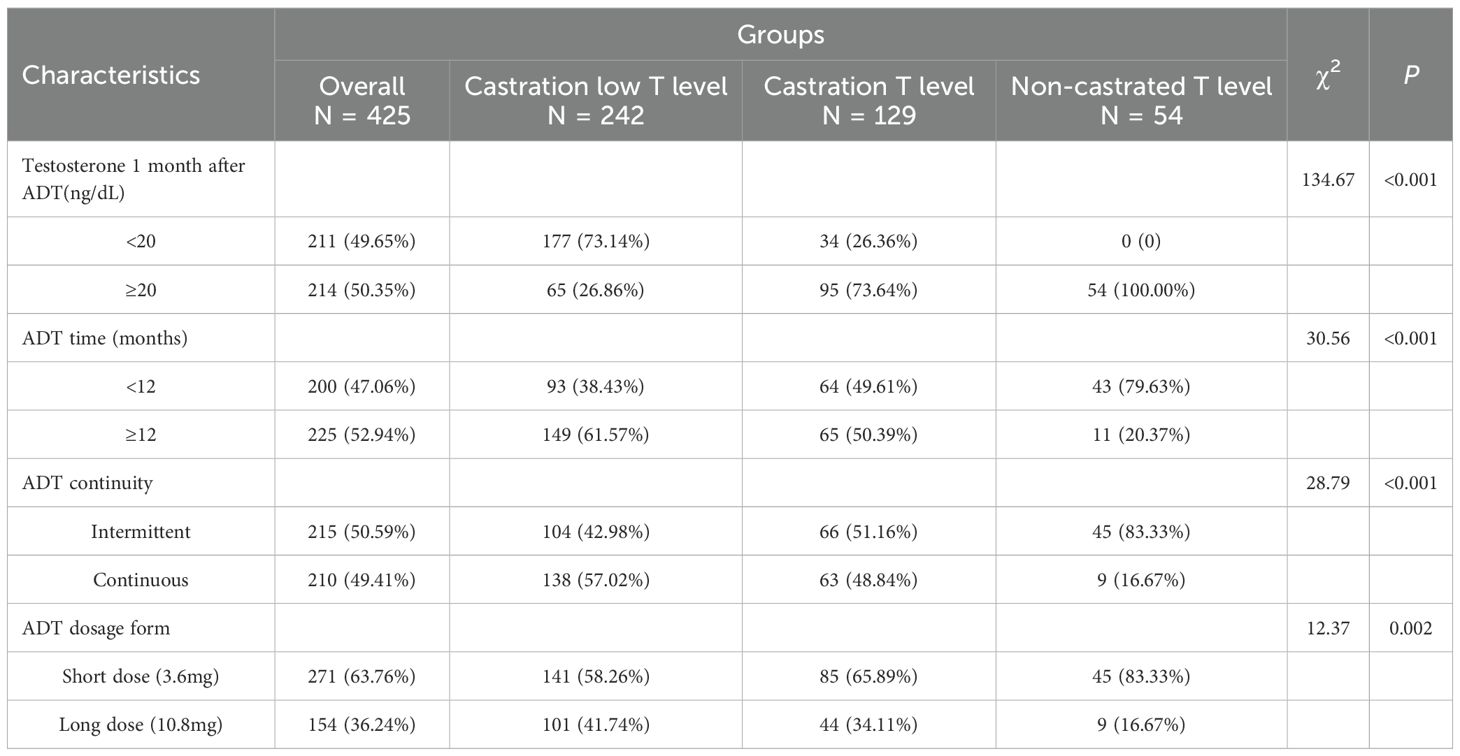1460x756 pixels.
Task: Click the χ² column header
Action: click(x=1327, y=75)
